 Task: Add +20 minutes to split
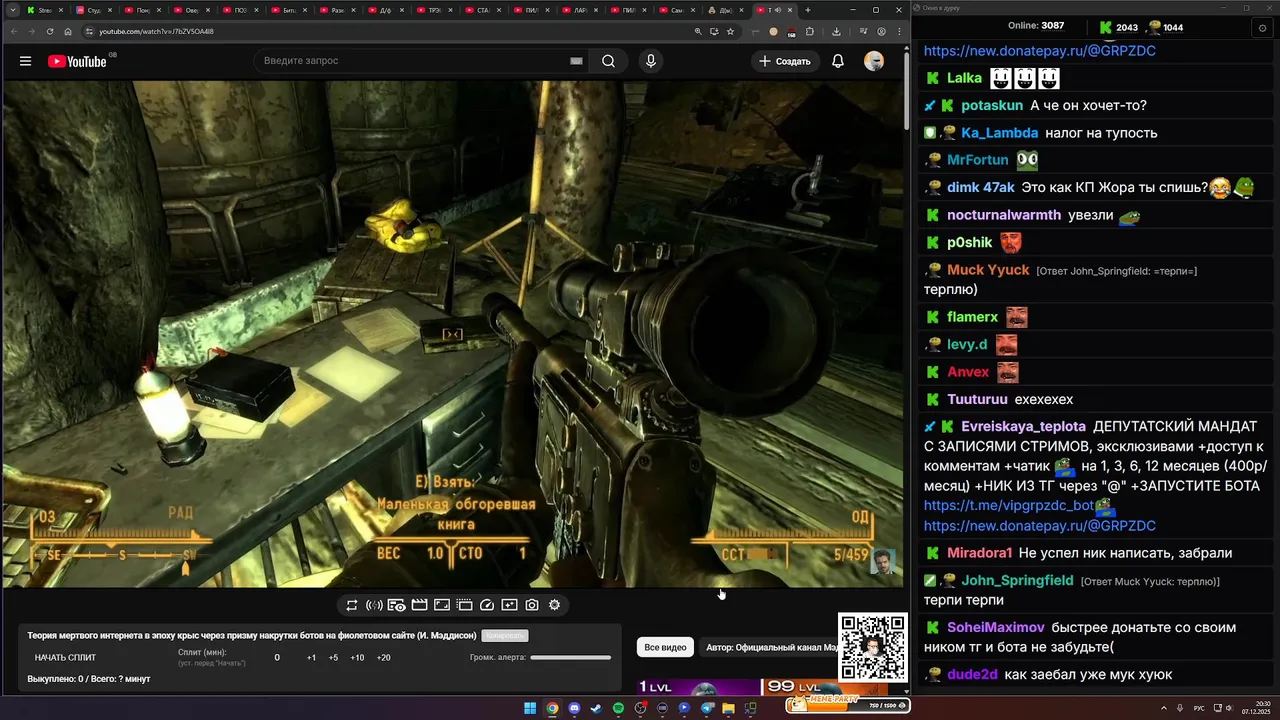pyautogui.click(x=383, y=658)
